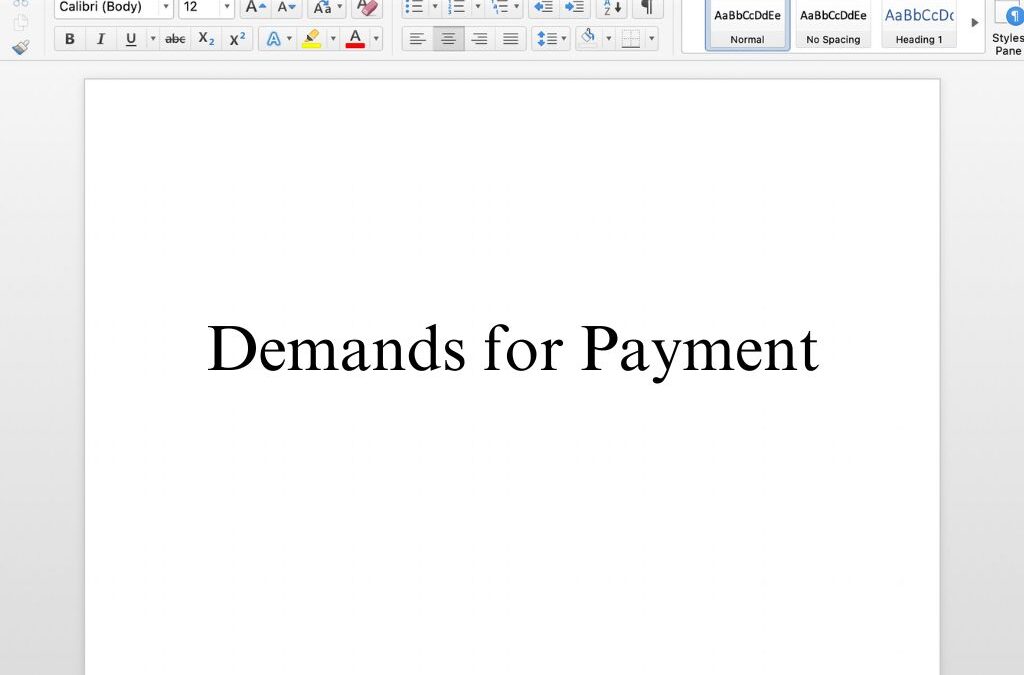Increase font size A icon
This screenshot has width=1024, height=675.
(255, 8)
